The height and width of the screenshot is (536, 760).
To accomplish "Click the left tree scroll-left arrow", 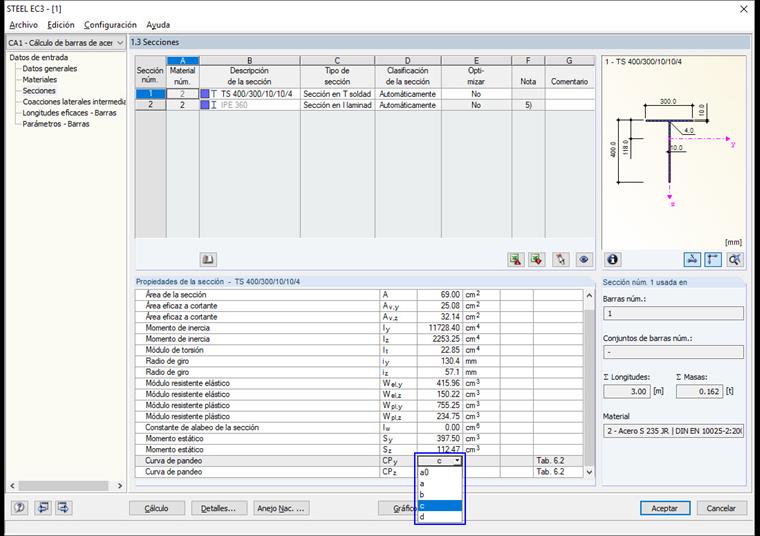I will point(13,486).
